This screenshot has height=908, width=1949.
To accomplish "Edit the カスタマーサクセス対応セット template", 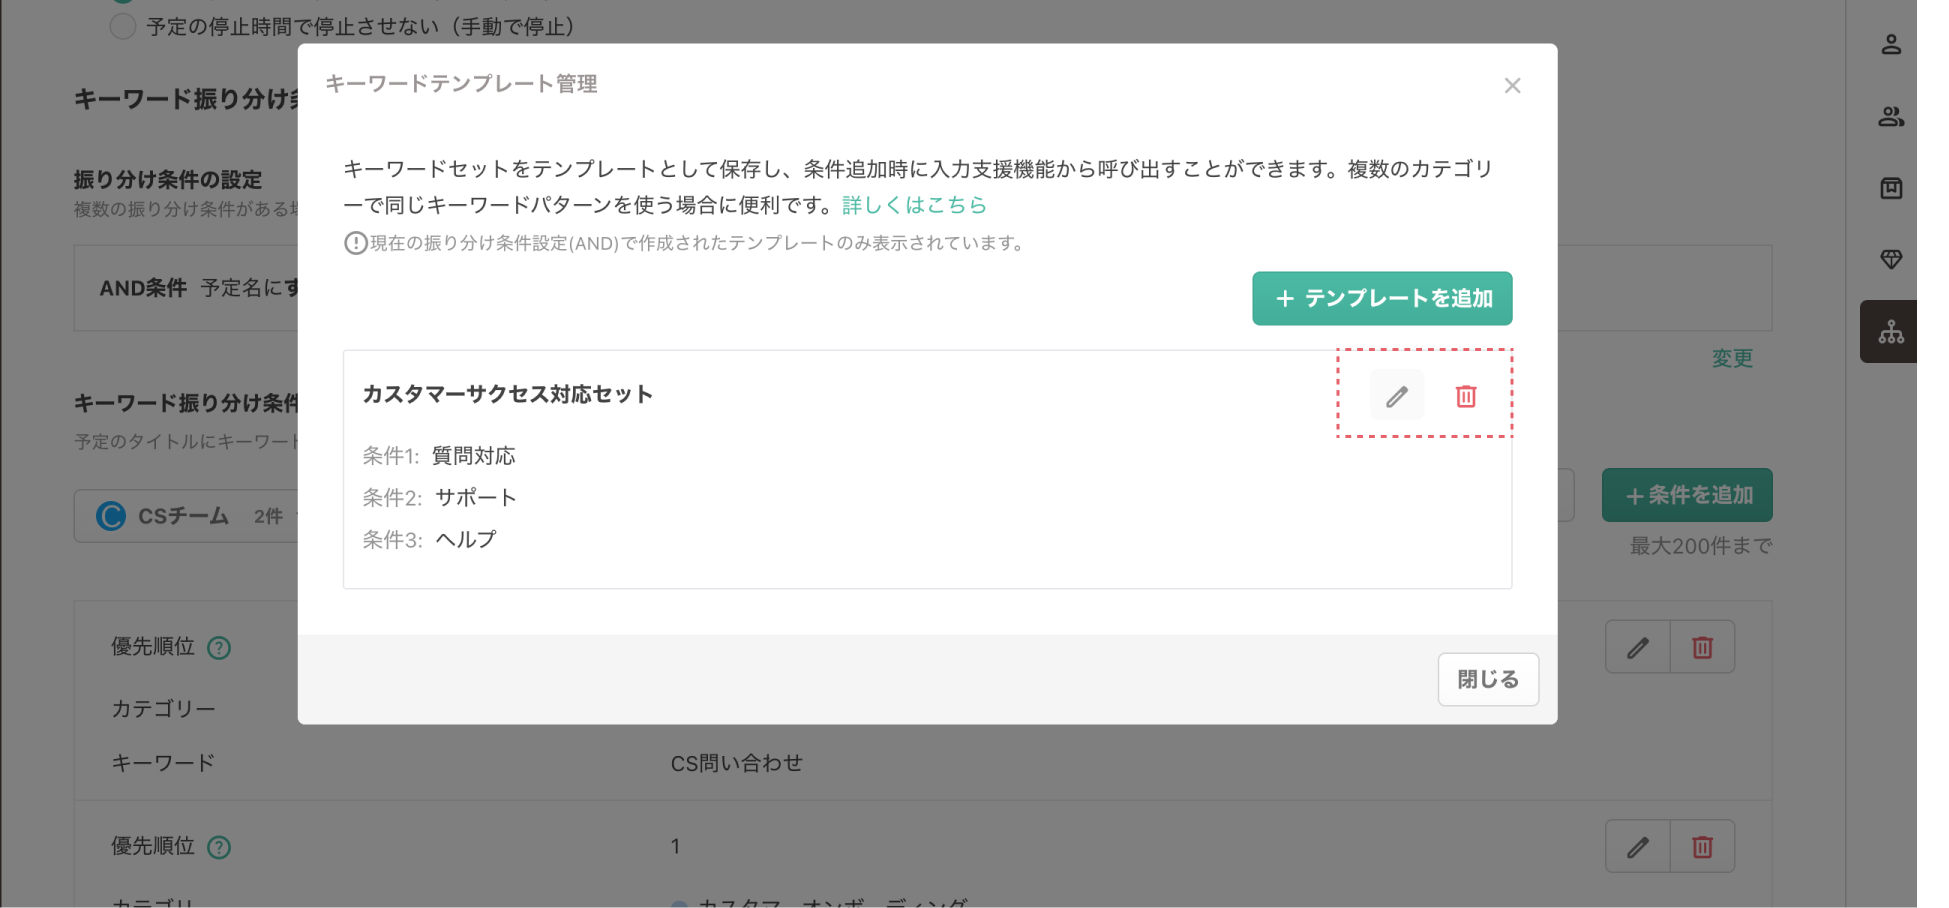I will pyautogui.click(x=1396, y=396).
